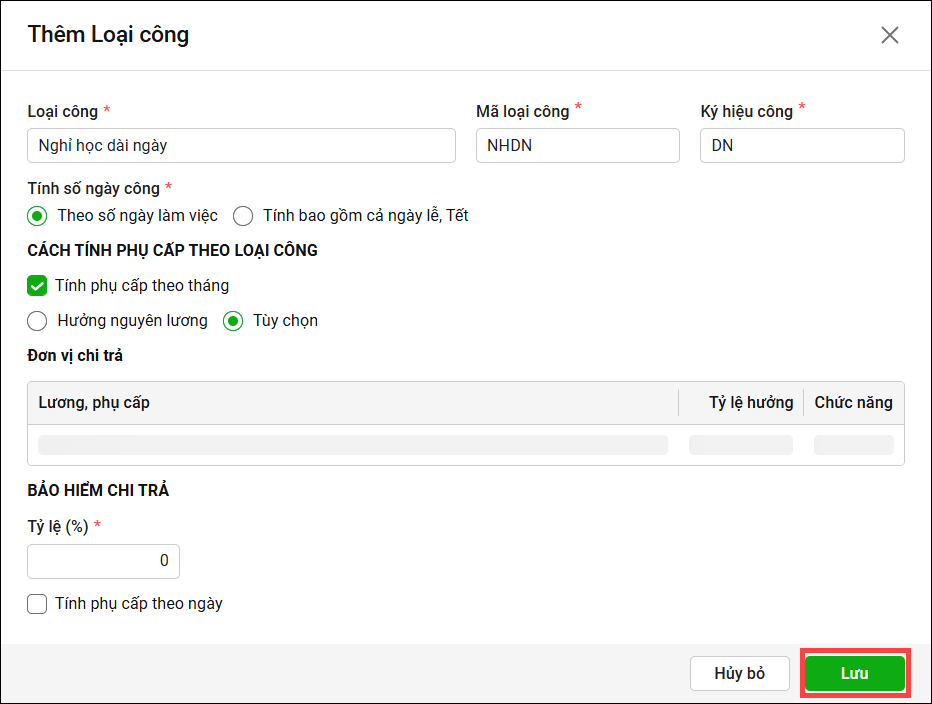This screenshot has height=704, width=932.
Task: Click the Thêm Loại công dialog title
Action: 108,35
